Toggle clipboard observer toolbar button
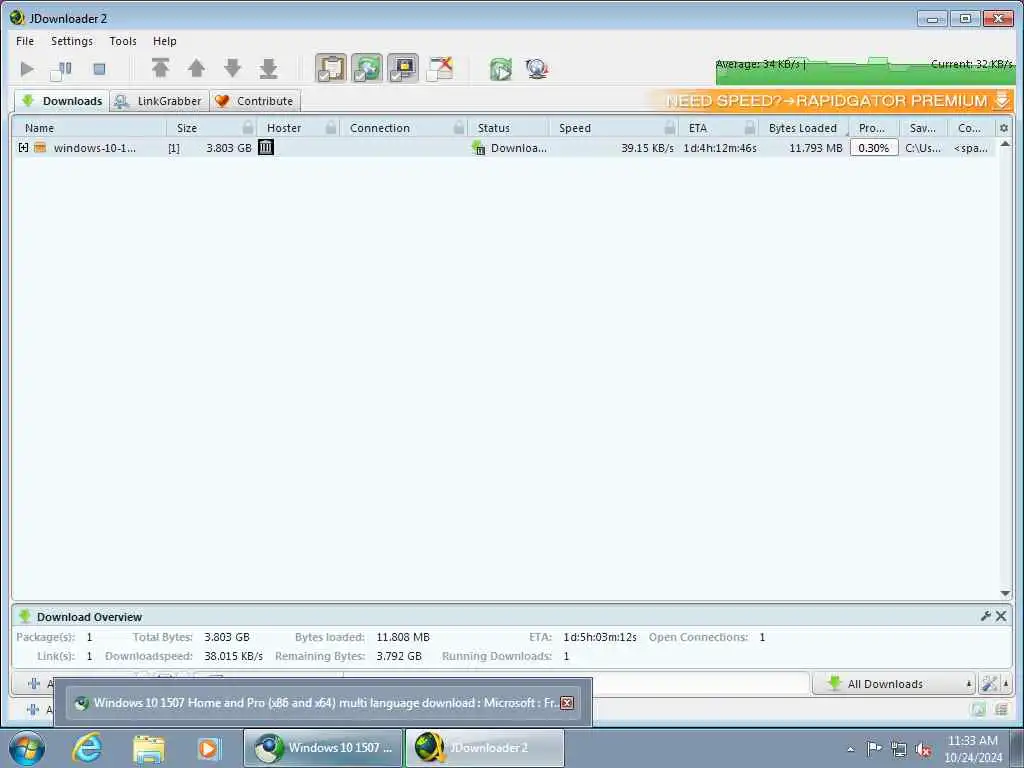Viewport: 1024px width, 768px height. coord(331,68)
